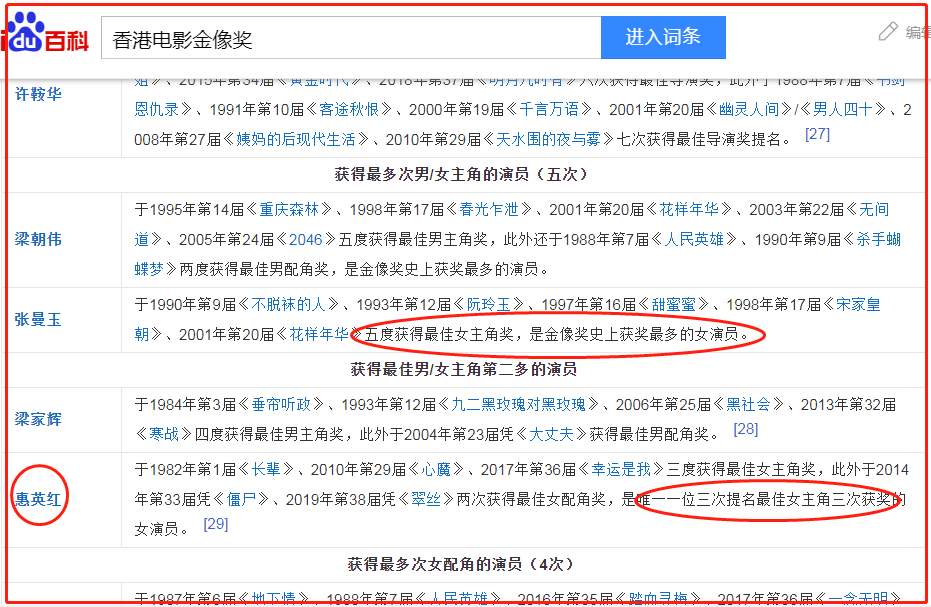The width and height of the screenshot is (931, 607).
Task: Open the 客途秋恨 film link
Action: click(349, 109)
